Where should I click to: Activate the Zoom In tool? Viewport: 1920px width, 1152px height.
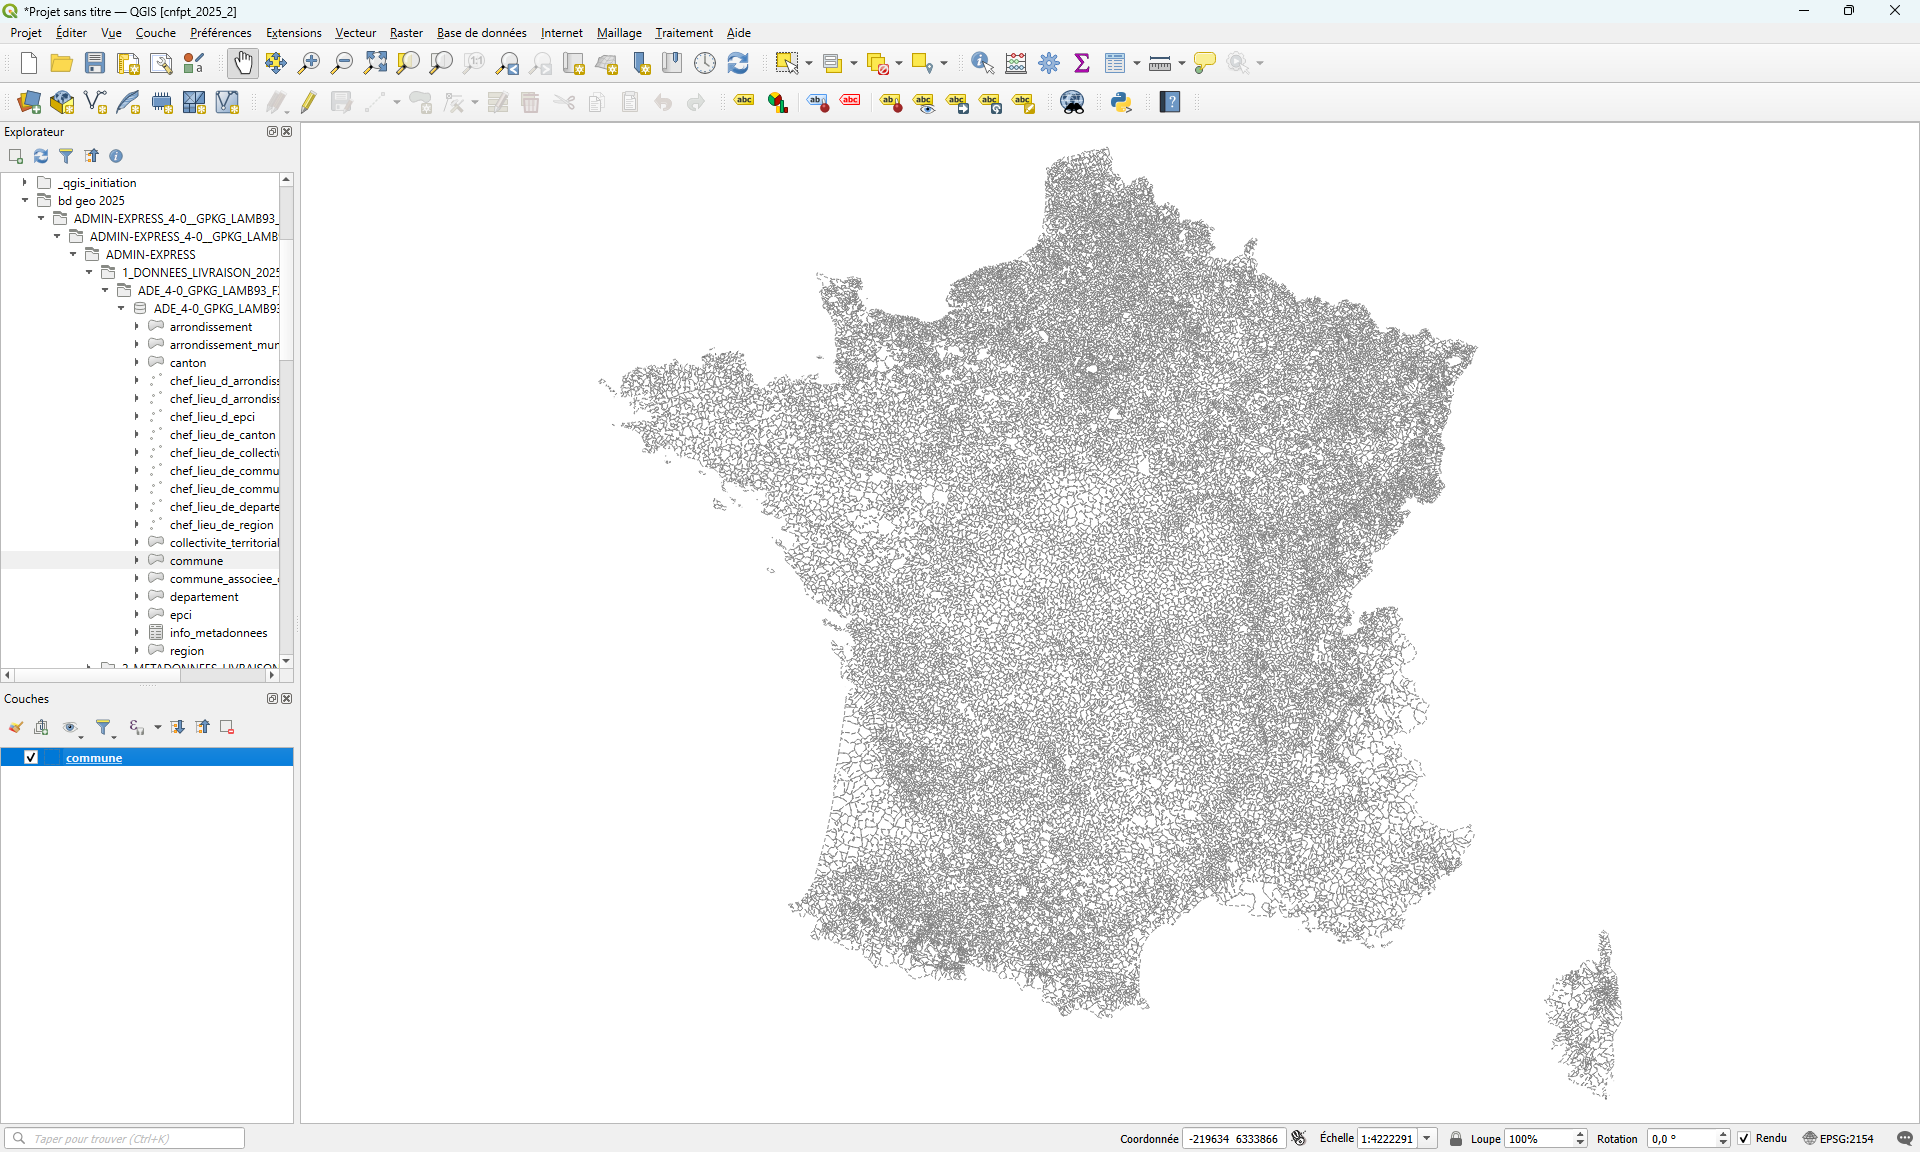tap(309, 62)
